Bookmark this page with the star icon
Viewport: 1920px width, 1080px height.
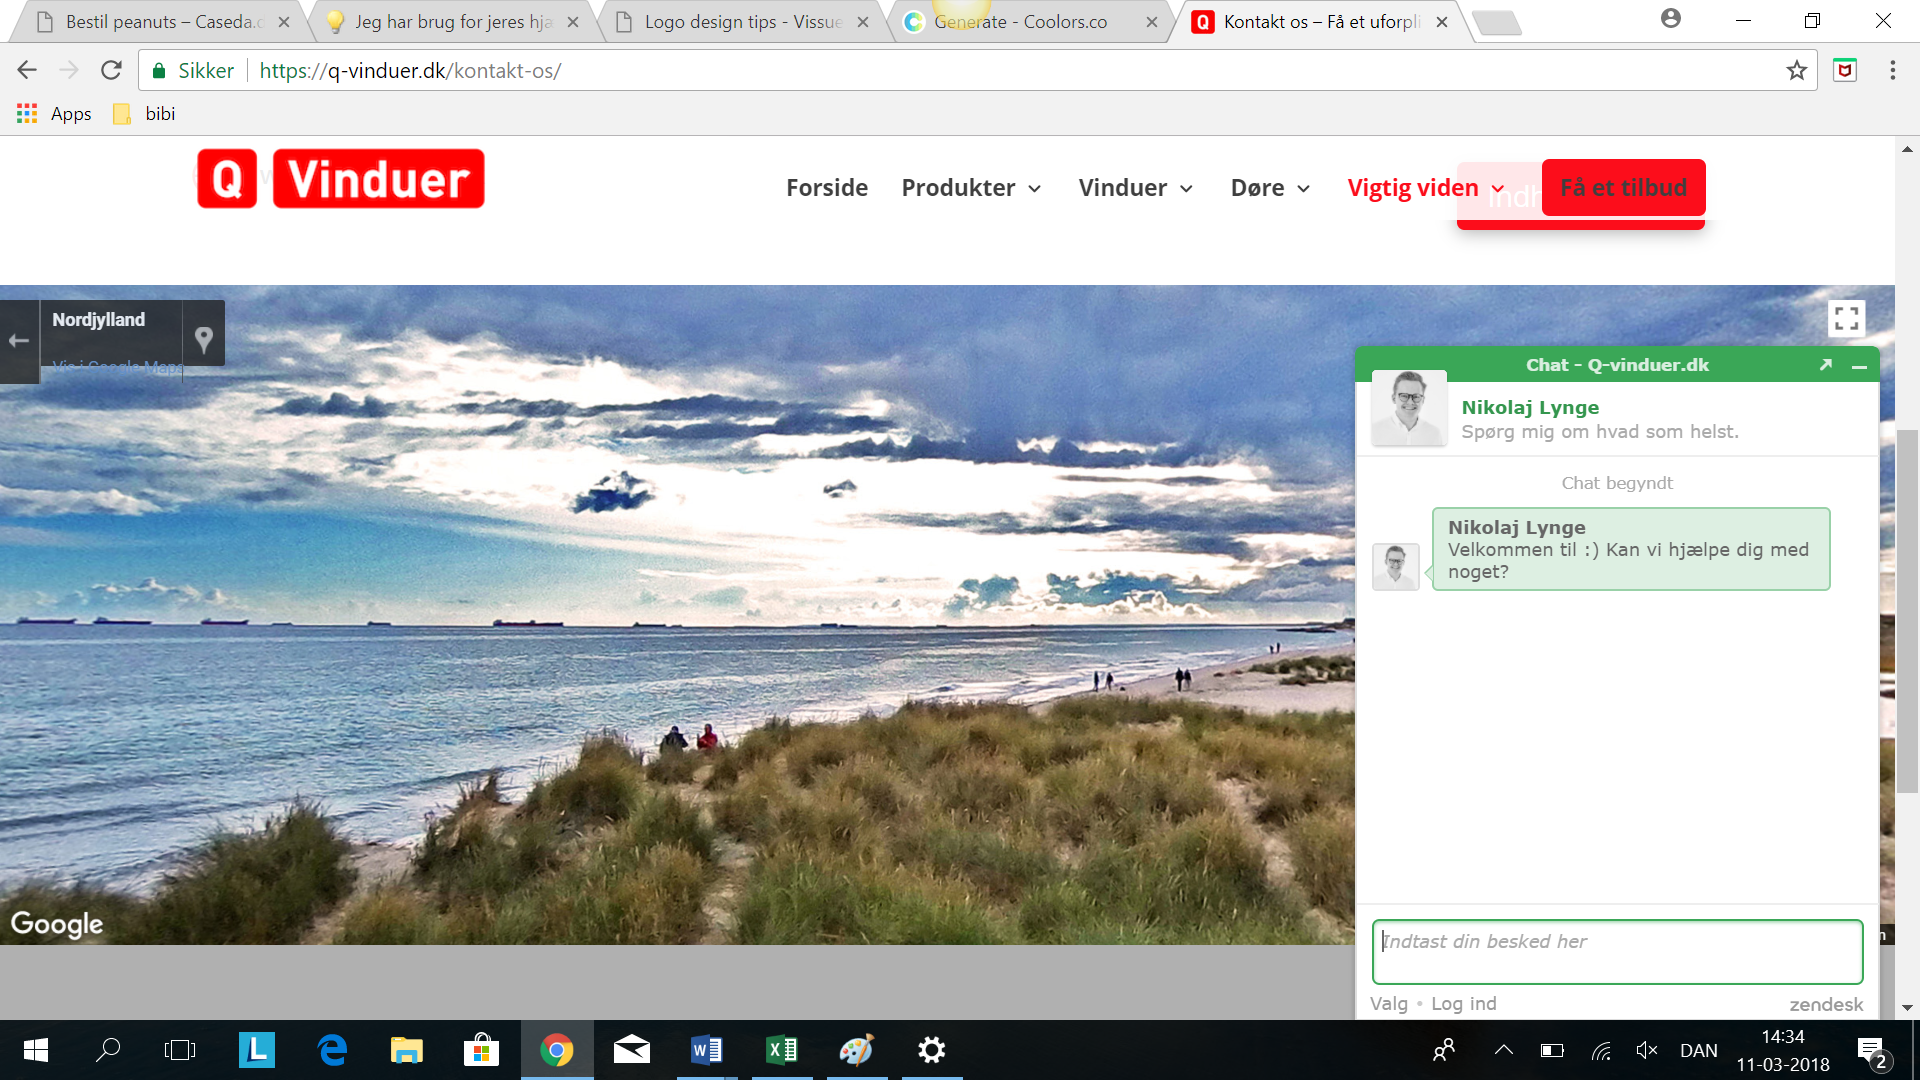coord(1797,70)
